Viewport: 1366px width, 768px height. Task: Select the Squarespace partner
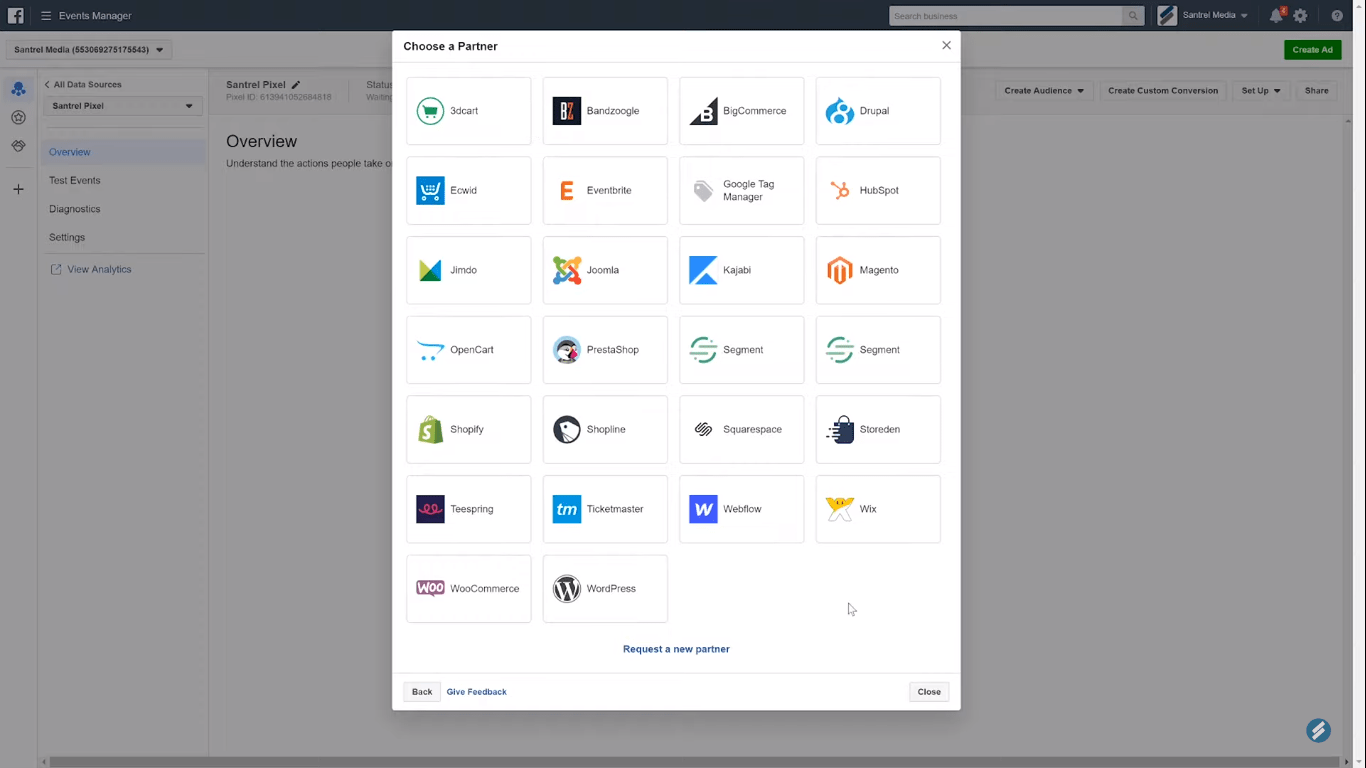pos(741,429)
